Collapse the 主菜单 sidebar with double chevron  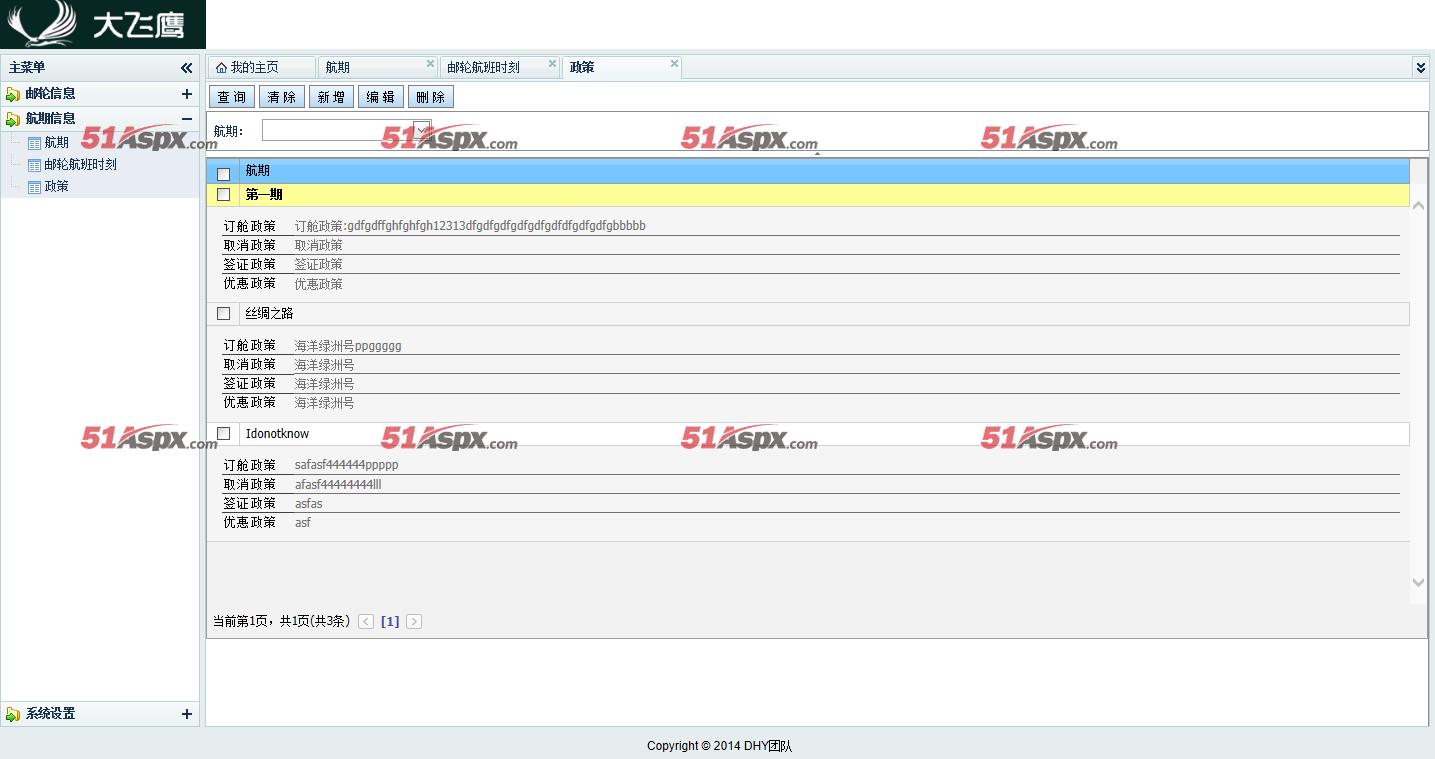[x=186, y=68]
